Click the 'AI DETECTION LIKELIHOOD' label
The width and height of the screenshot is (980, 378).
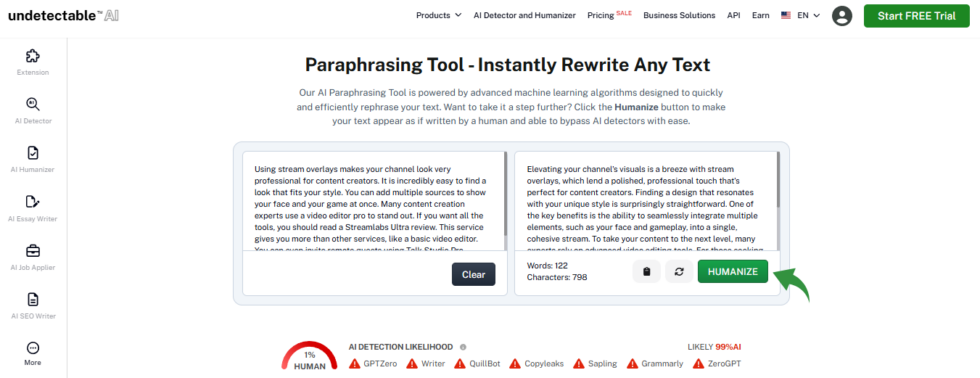[x=401, y=347]
